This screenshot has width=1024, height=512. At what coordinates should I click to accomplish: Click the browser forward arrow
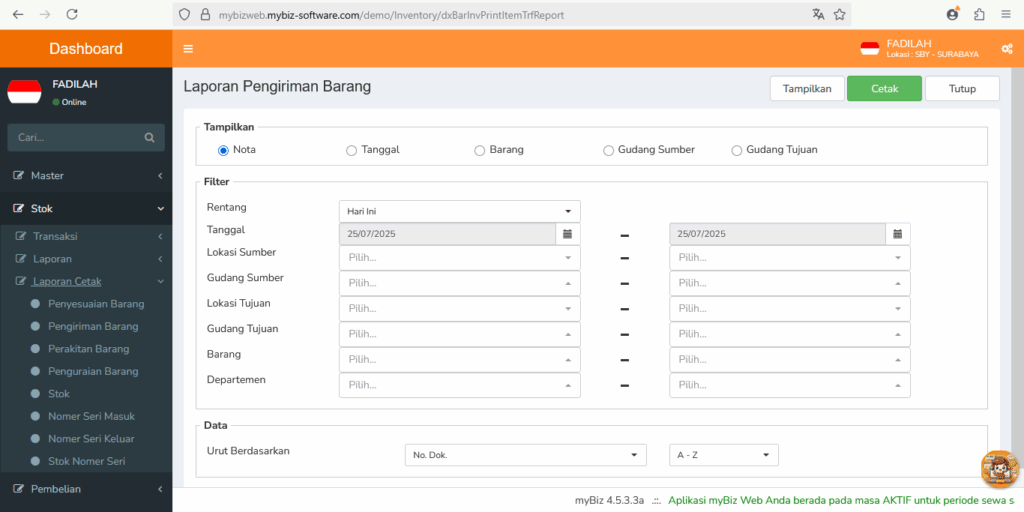coord(45,14)
